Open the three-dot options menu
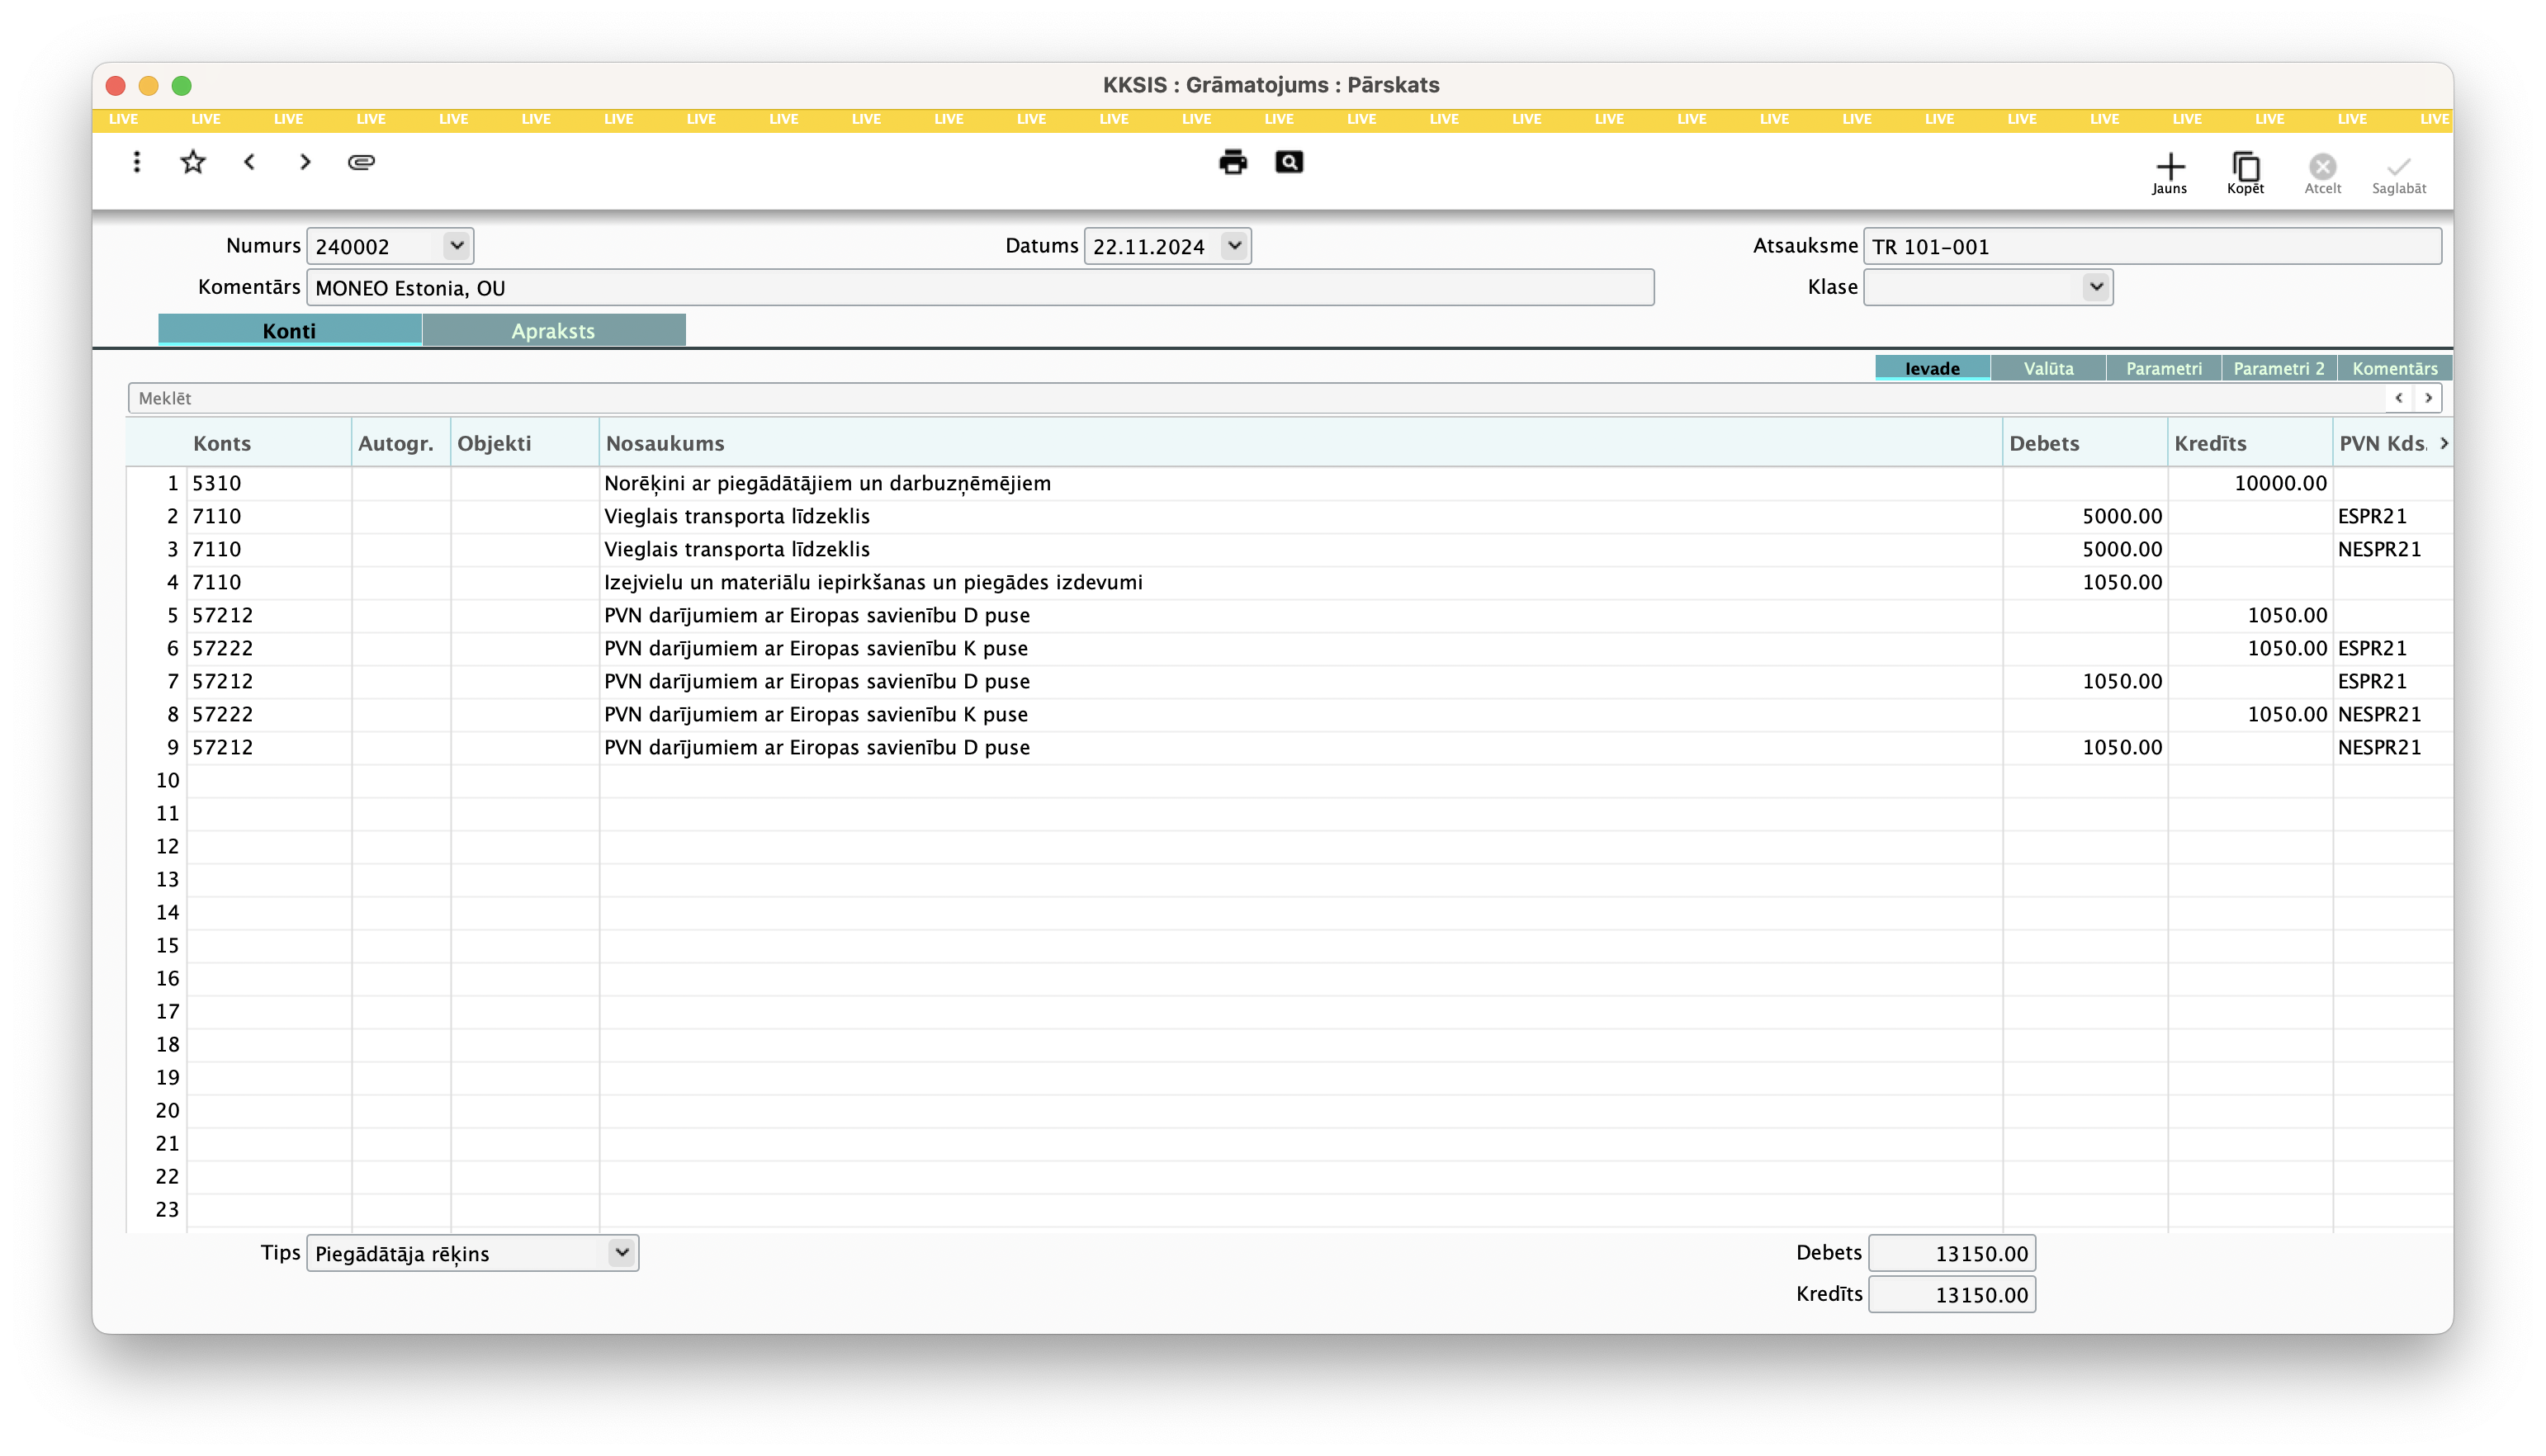 click(137, 162)
